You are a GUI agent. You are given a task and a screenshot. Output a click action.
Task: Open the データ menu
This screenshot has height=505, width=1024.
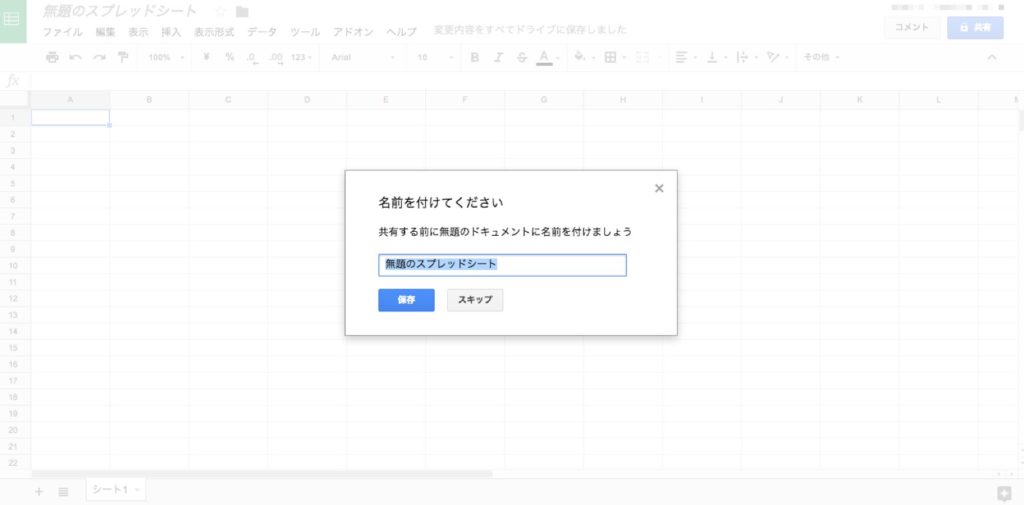[262, 31]
